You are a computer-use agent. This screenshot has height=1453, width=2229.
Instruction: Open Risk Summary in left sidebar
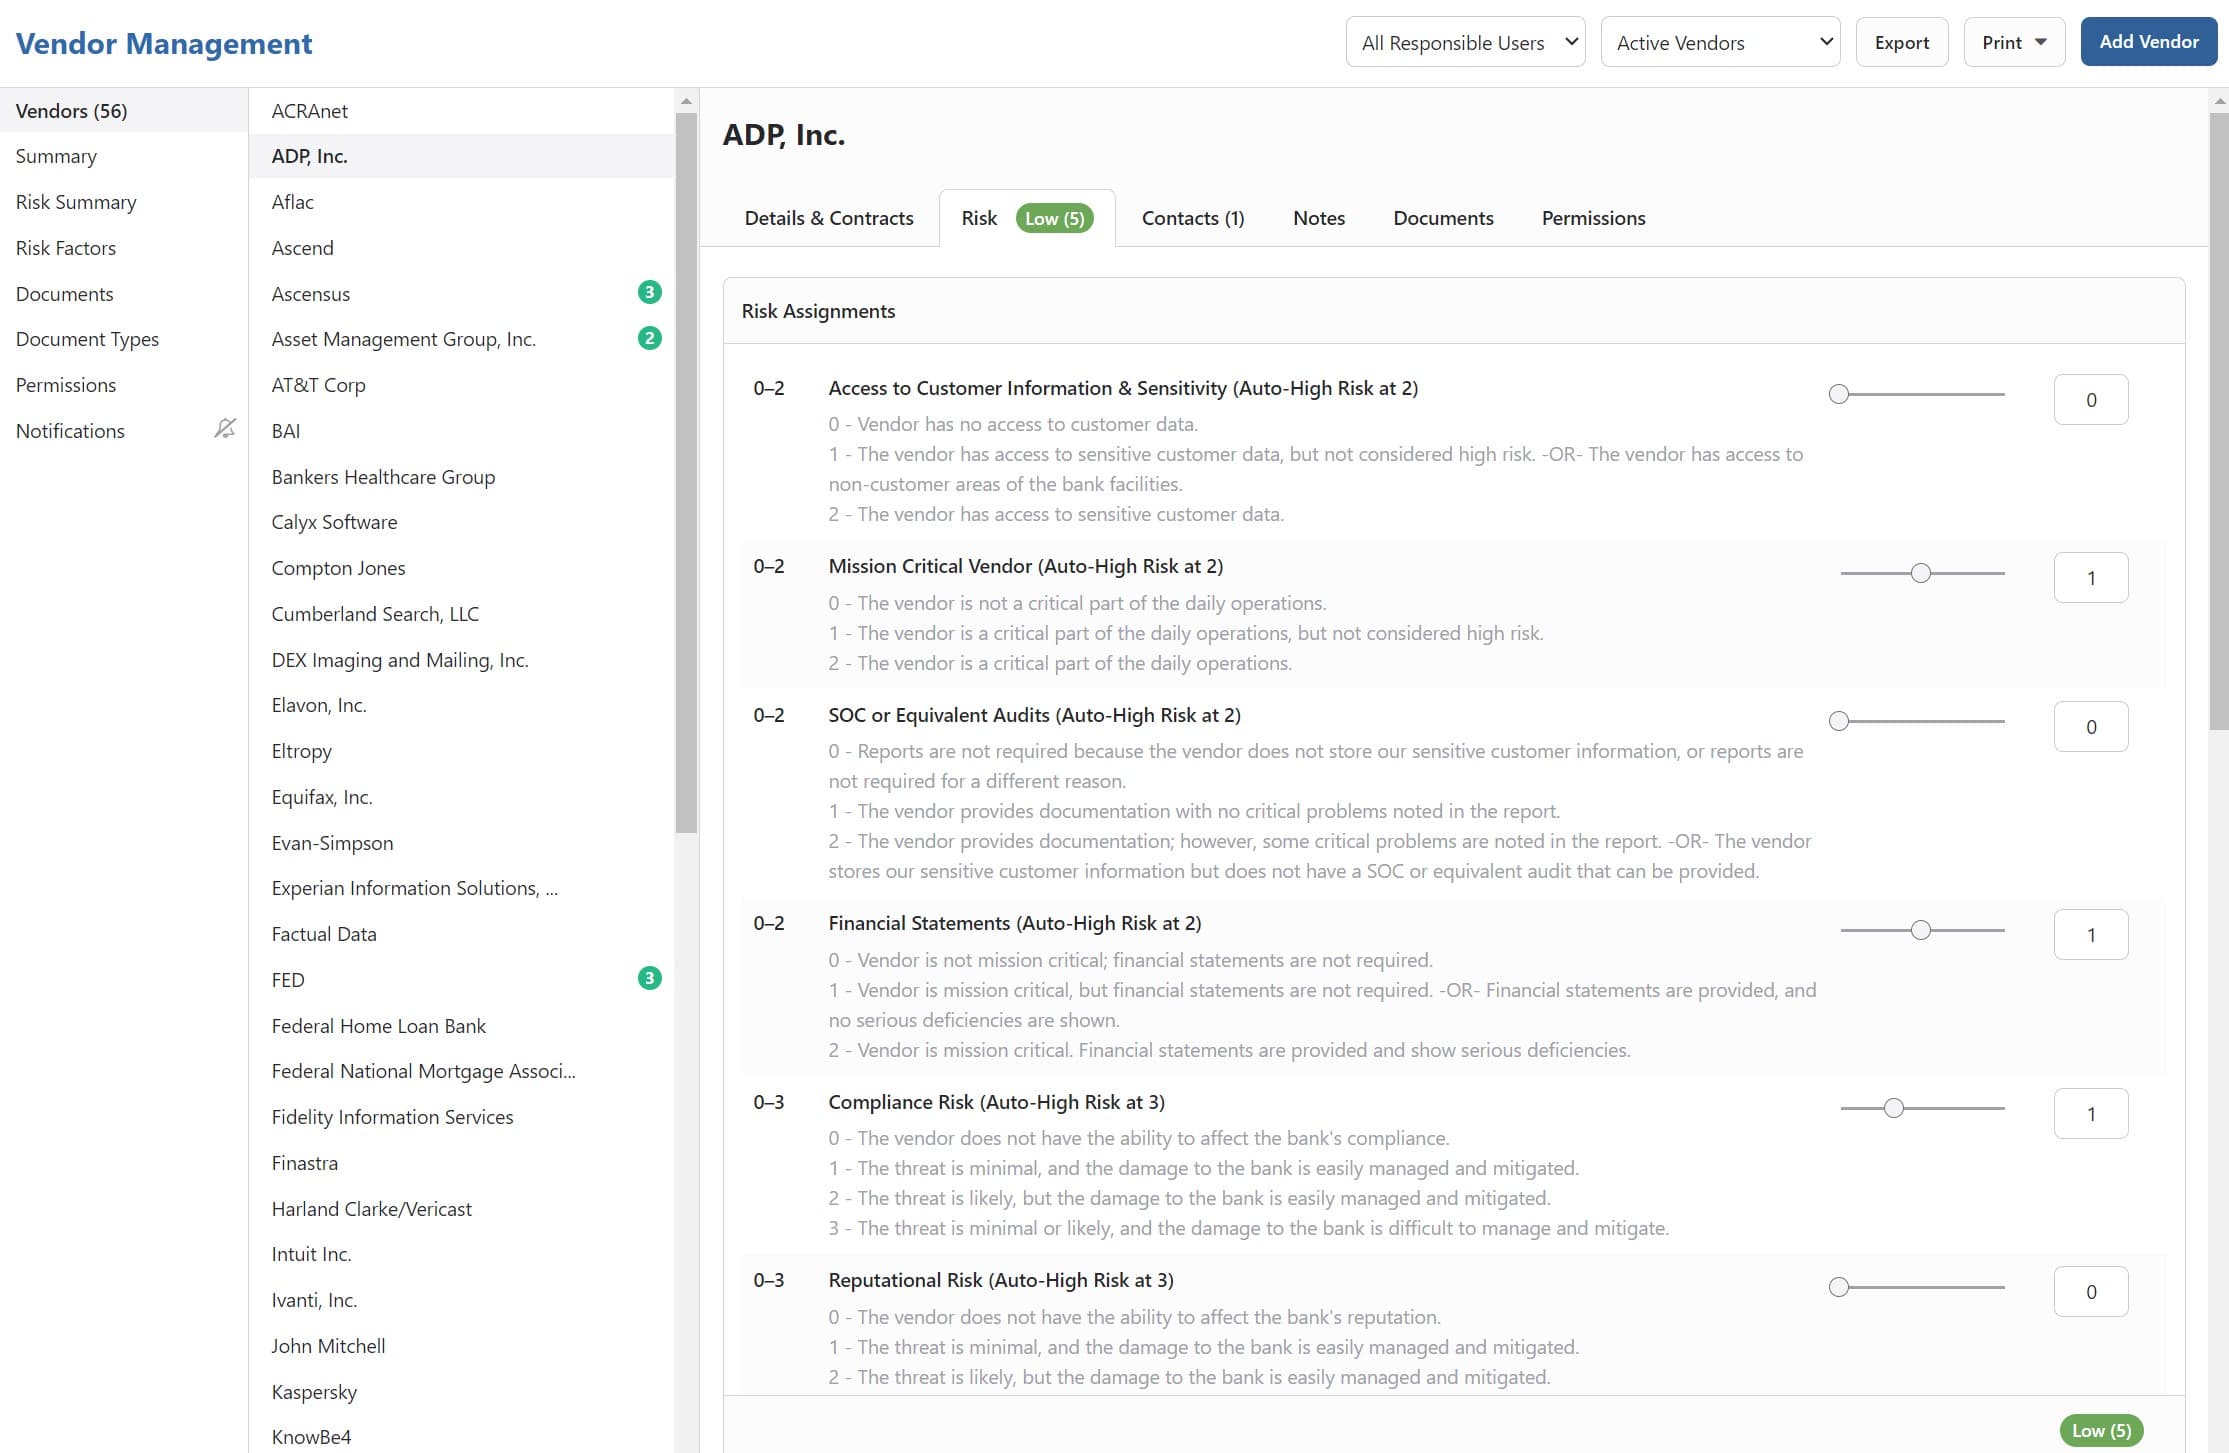tap(76, 202)
